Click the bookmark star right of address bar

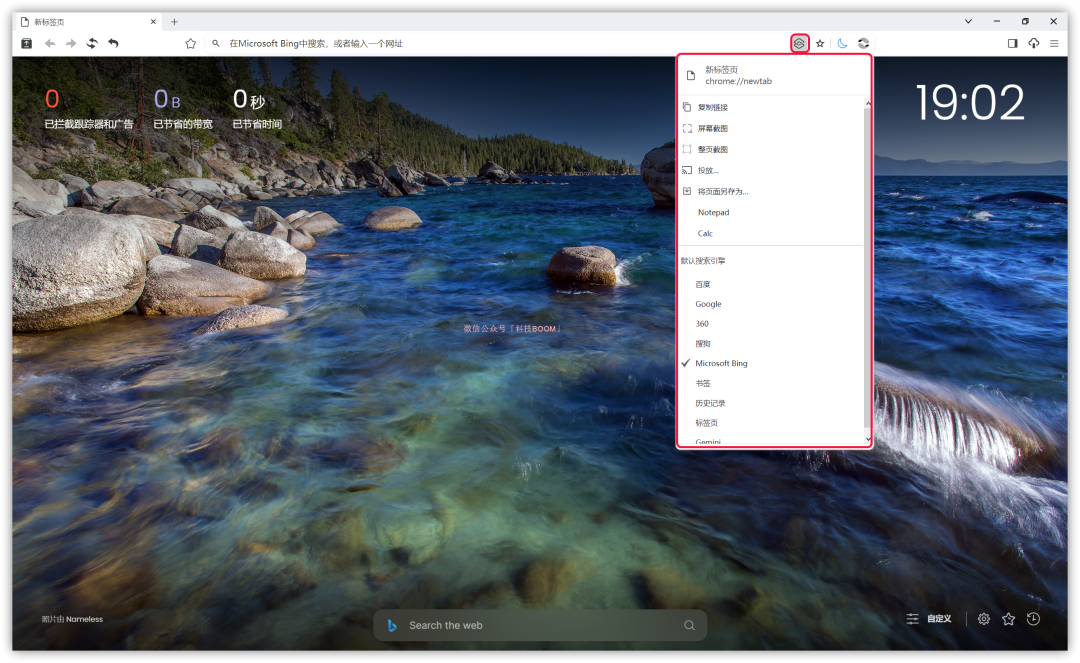click(820, 43)
